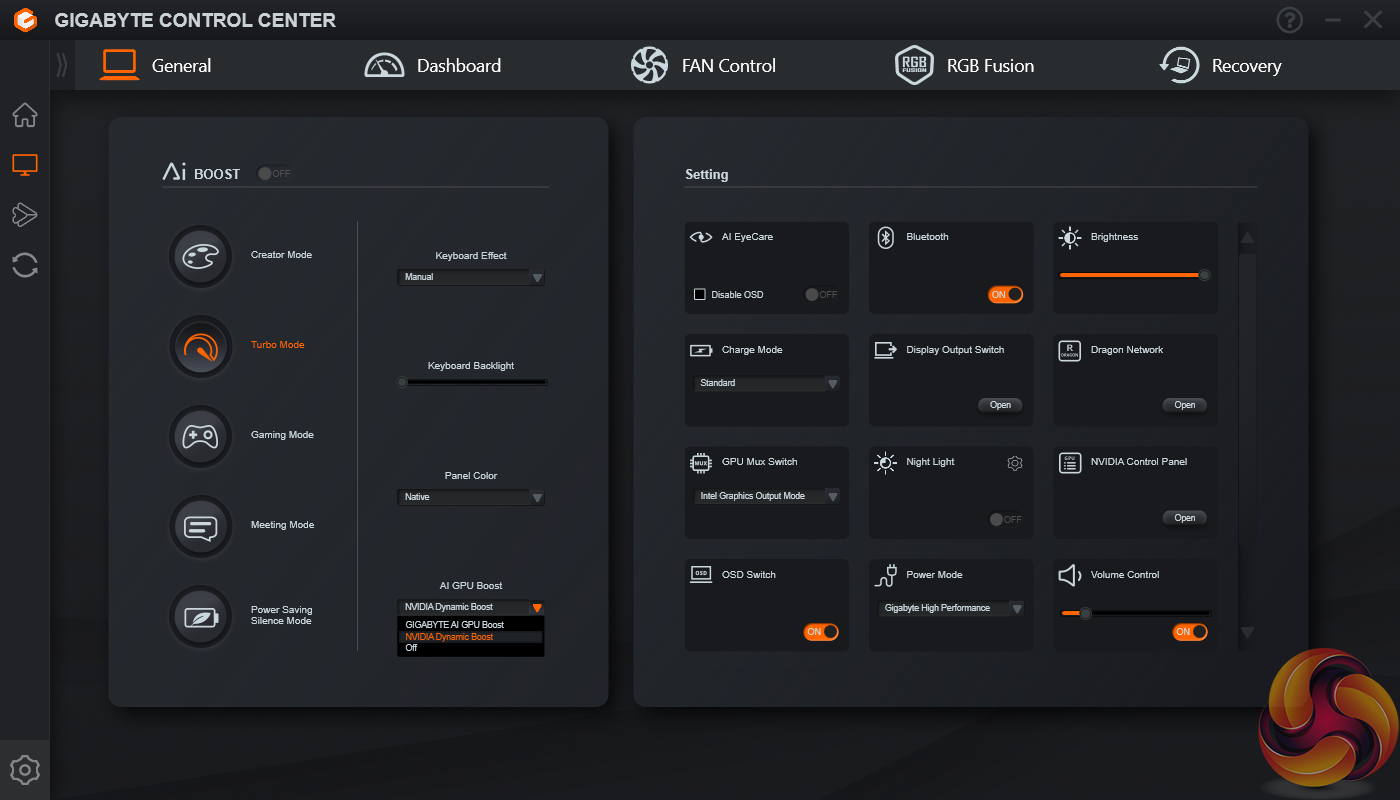Switch to the General tab
The width and height of the screenshot is (1400, 800).
coord(156,66)
